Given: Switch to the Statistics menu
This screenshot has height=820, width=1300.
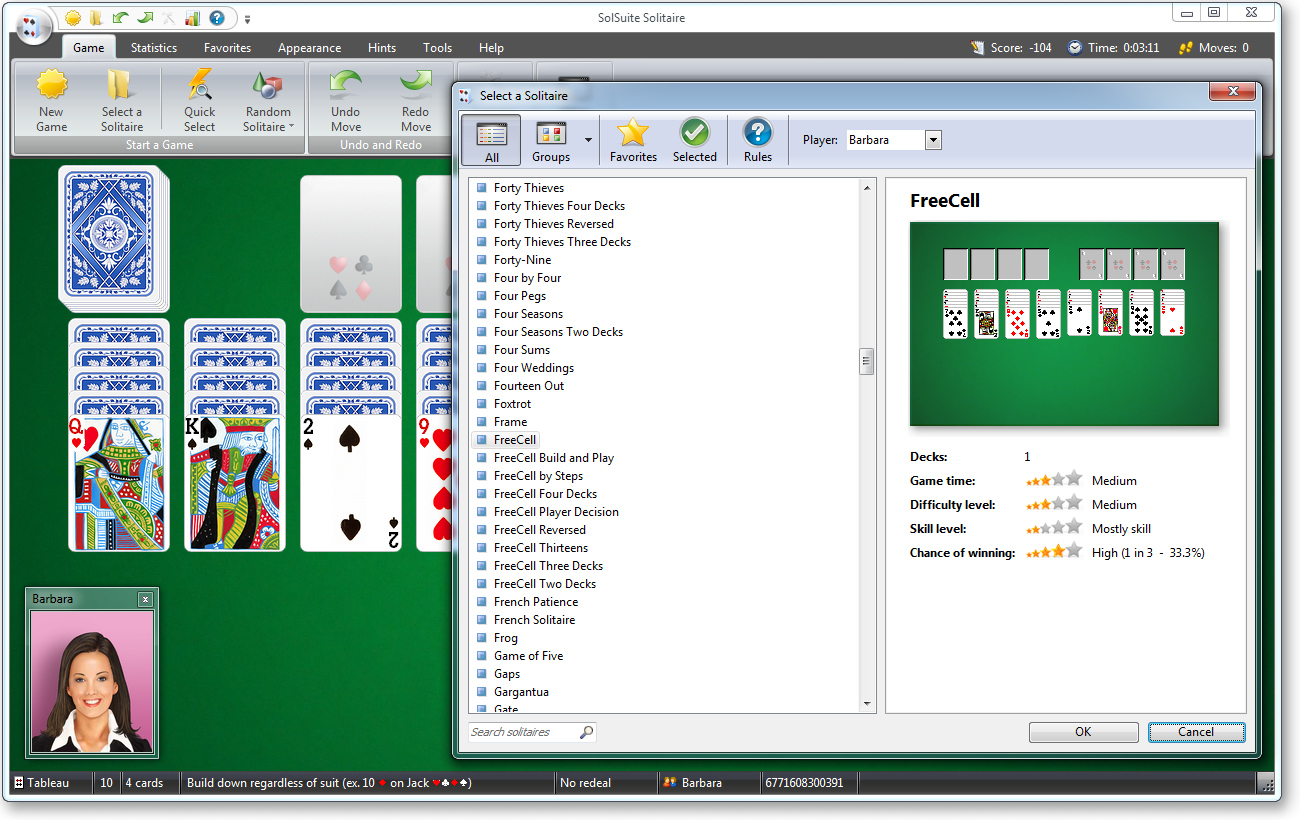Looking at the screenshot, I should [153, 47].
